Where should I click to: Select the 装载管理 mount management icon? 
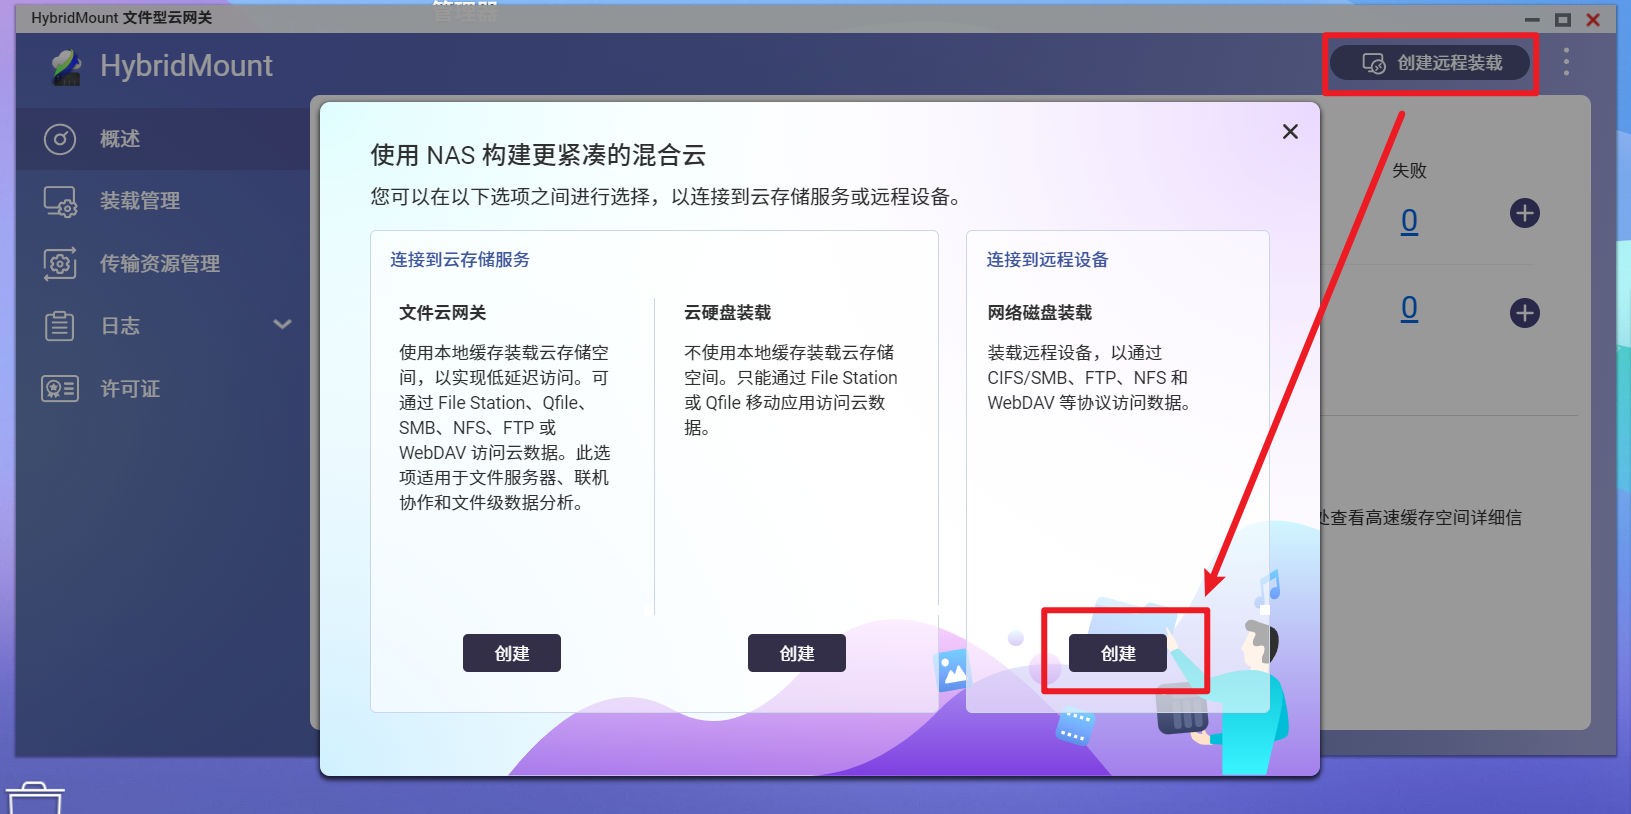click(60, 201)
